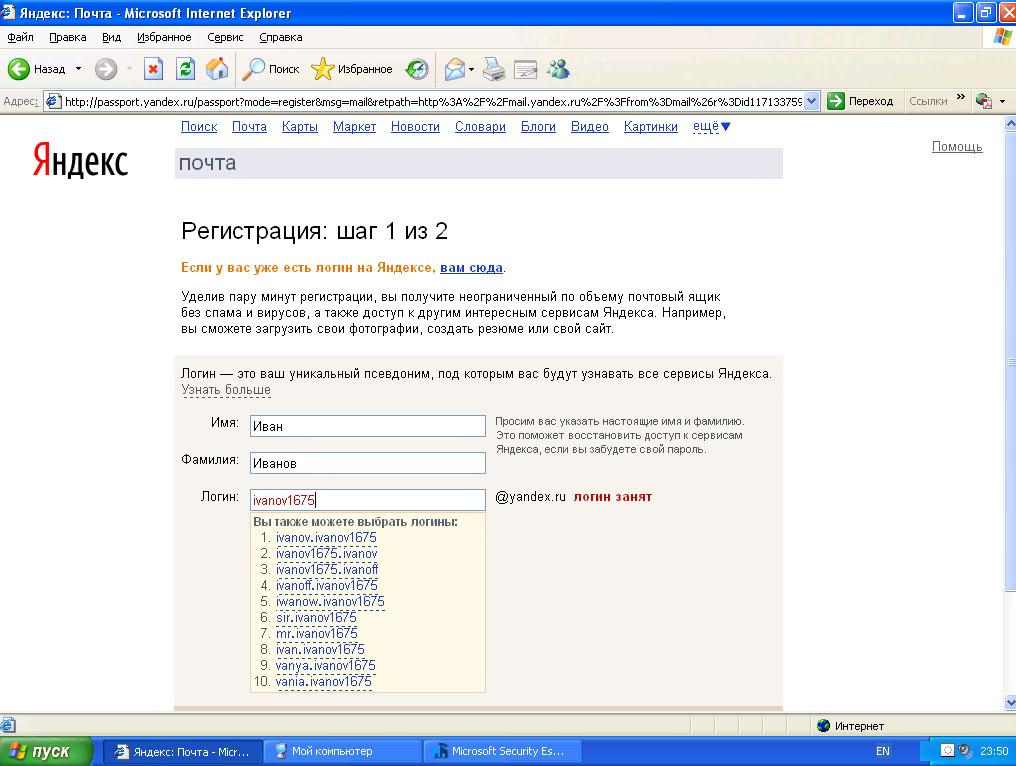Click the Имя input field containing Иван
The image size is (1016, 766).
coord(367,426)
